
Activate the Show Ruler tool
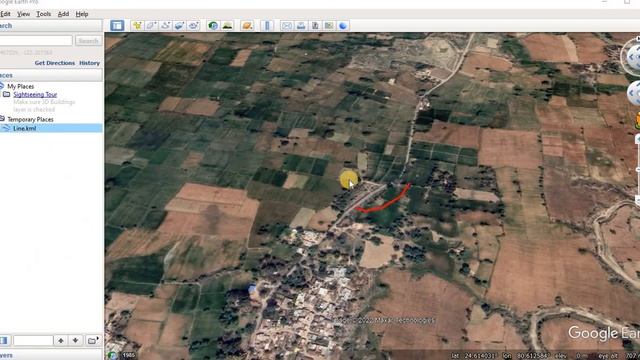click(x=267, y=26)
